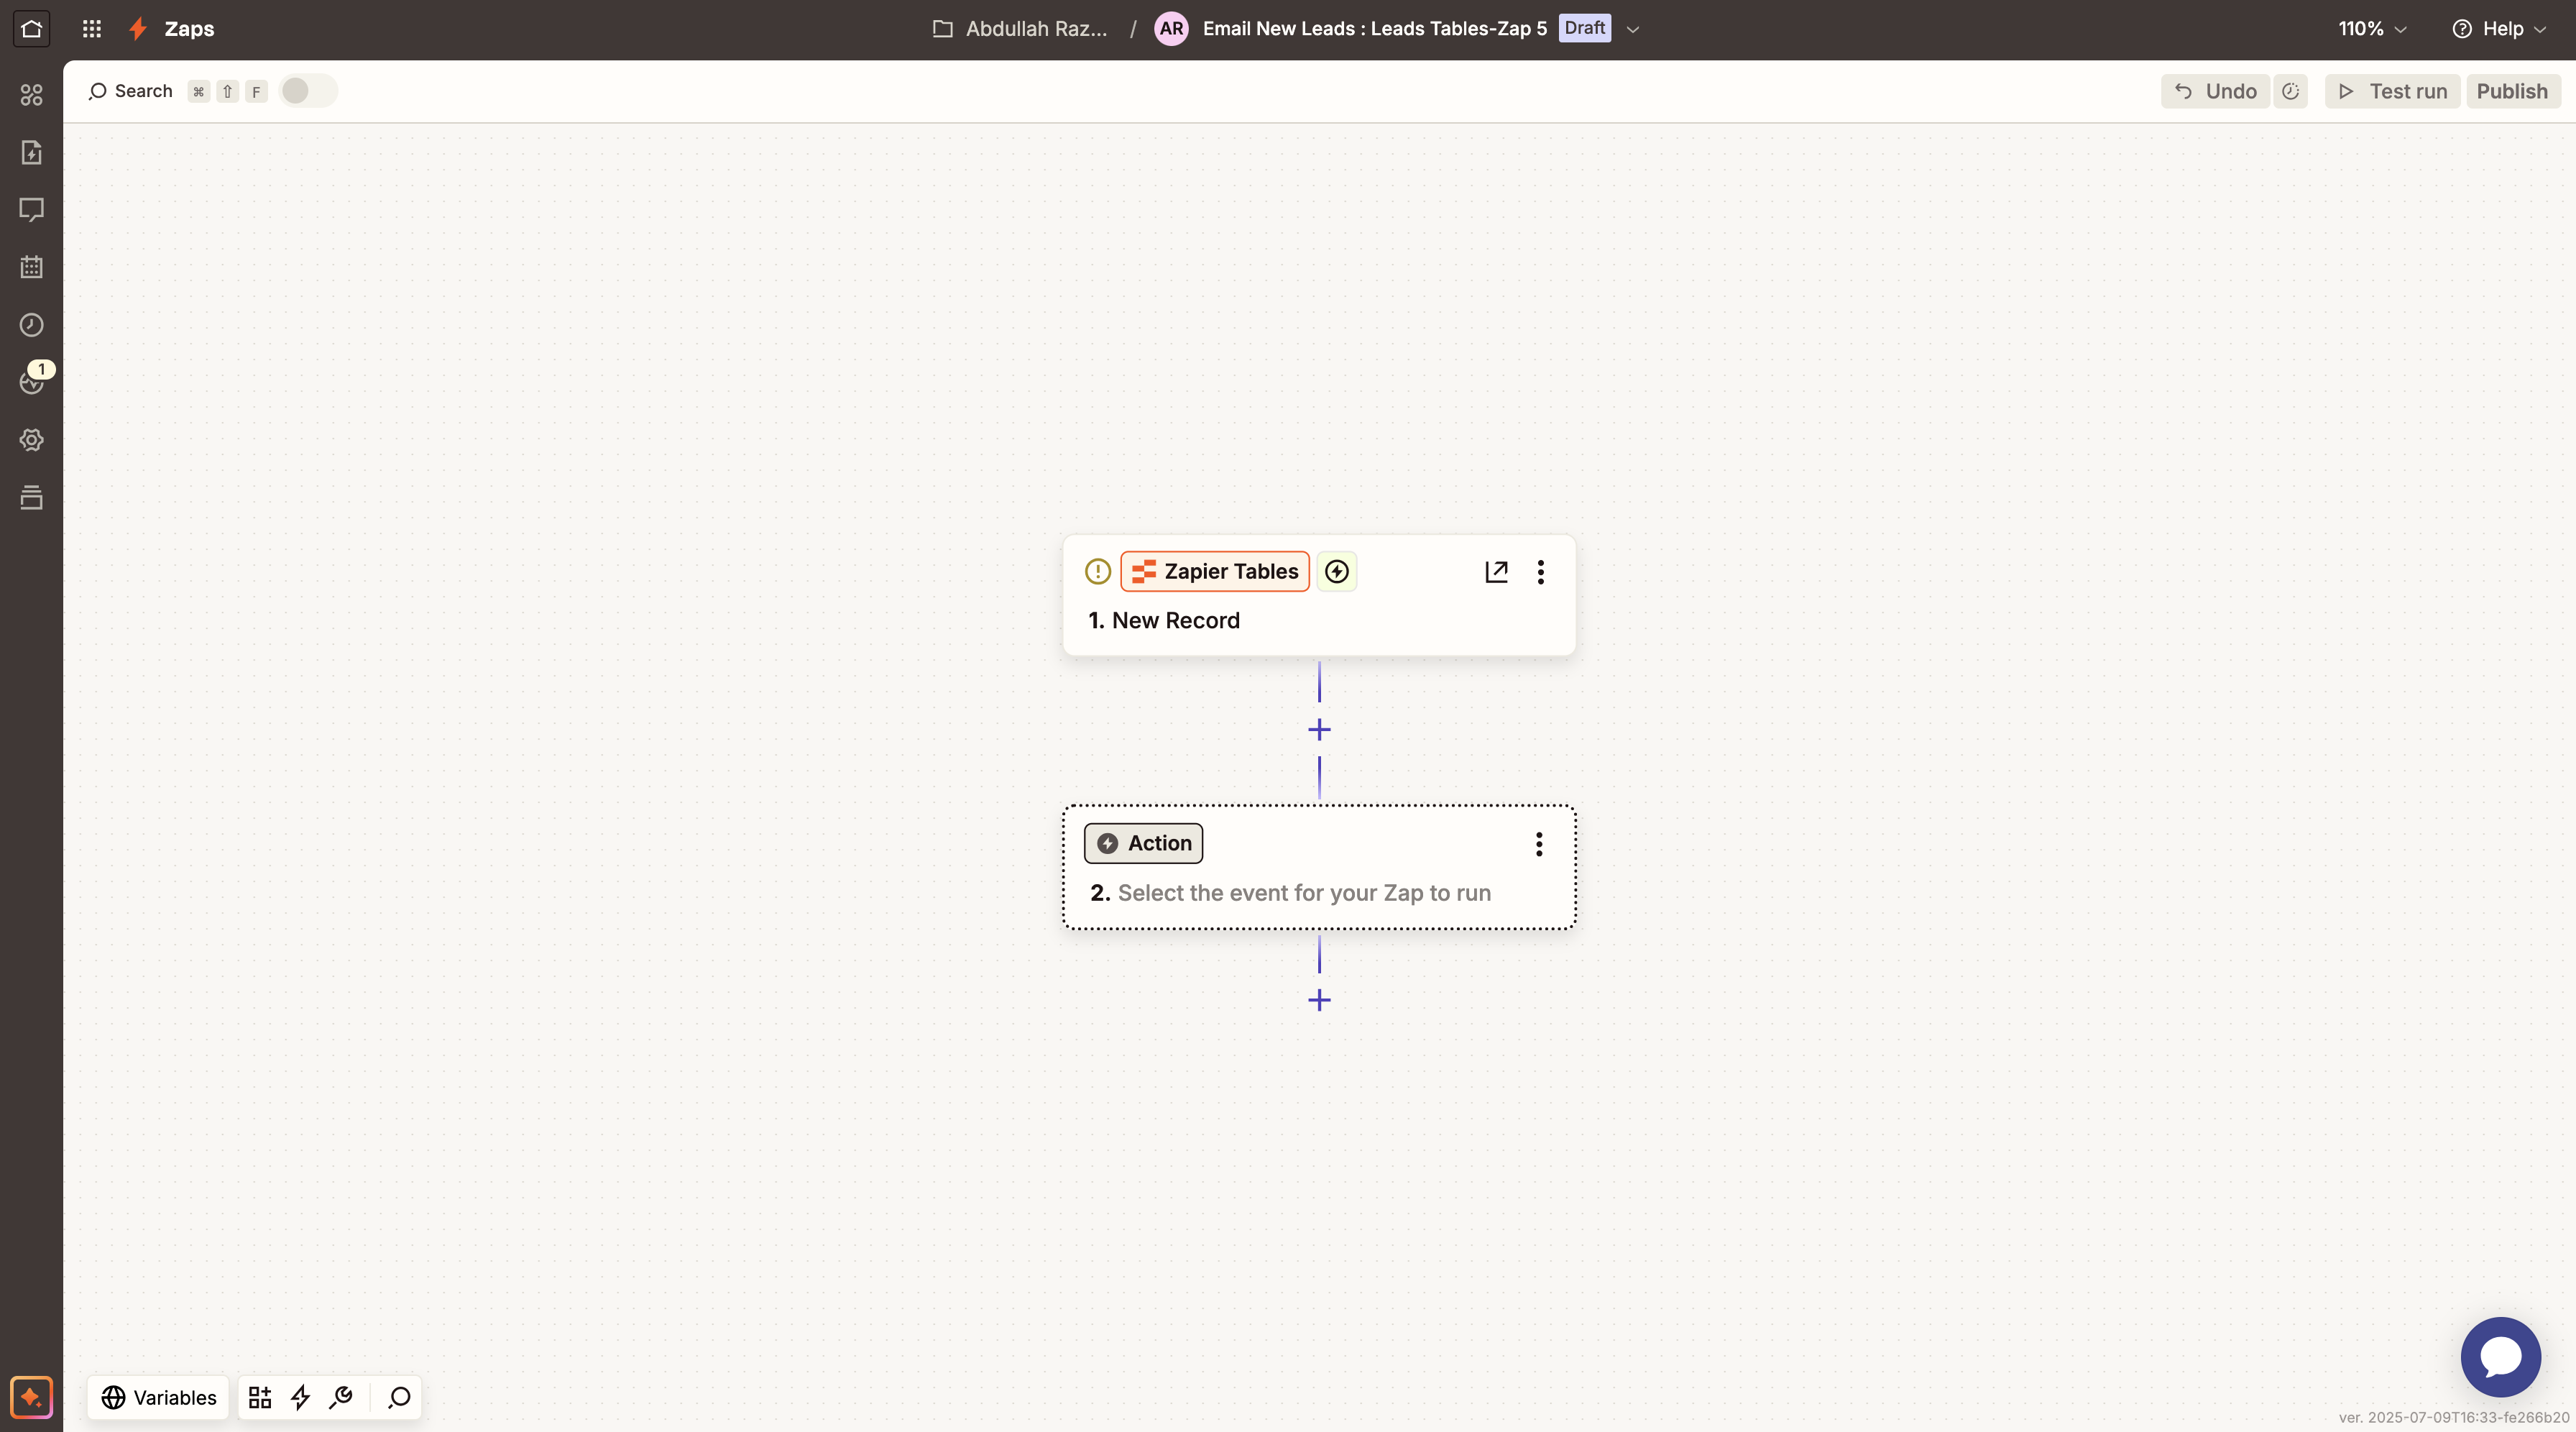The width and height of the screenshot is (2576, 1432).
Task: Click the Publish button
Action: click(x=2512, y=91)
